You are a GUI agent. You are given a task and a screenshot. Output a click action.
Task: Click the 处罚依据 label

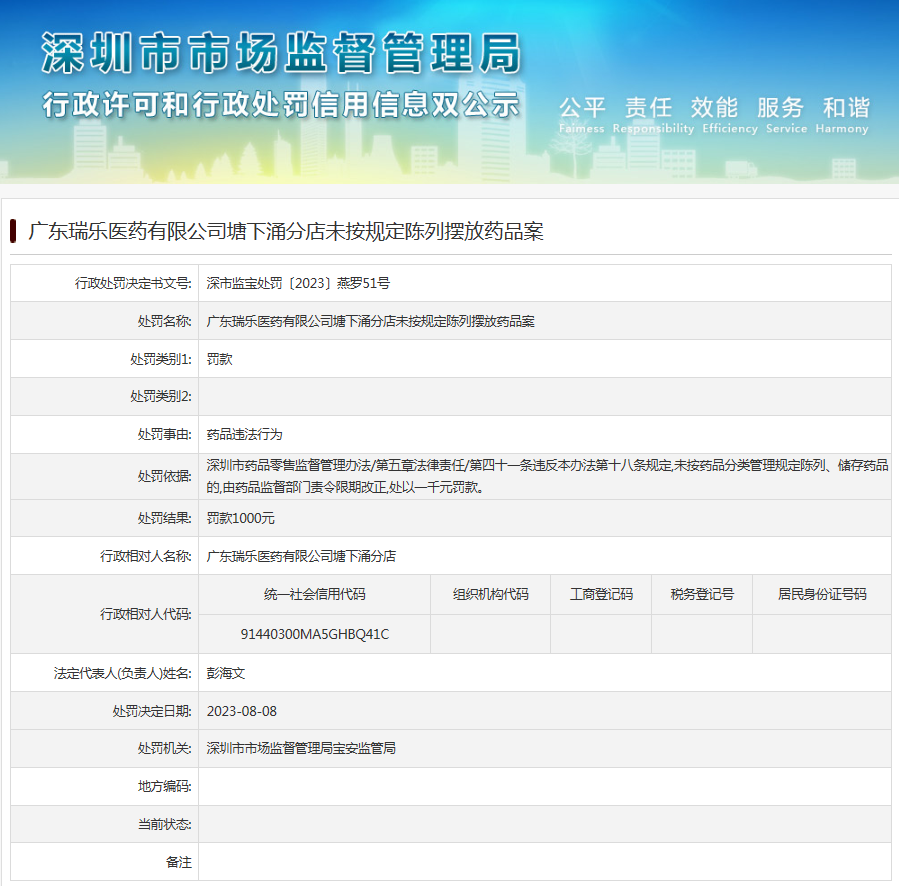point(165,477)
